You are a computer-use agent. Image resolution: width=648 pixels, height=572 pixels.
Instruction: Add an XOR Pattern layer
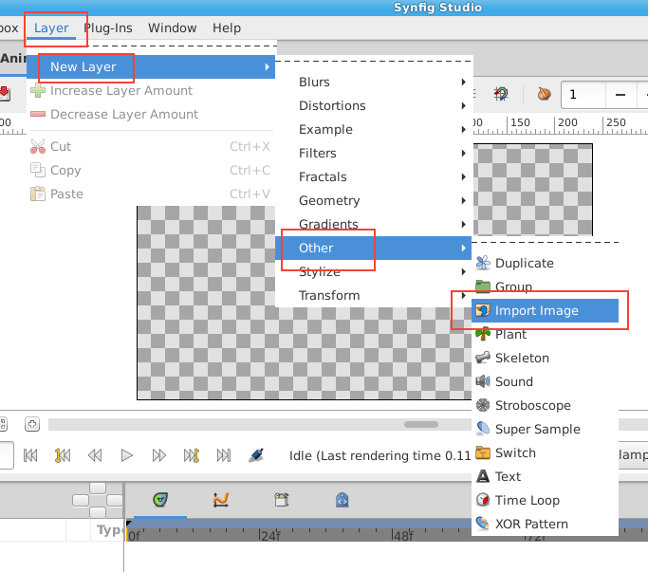pos(545,524)
